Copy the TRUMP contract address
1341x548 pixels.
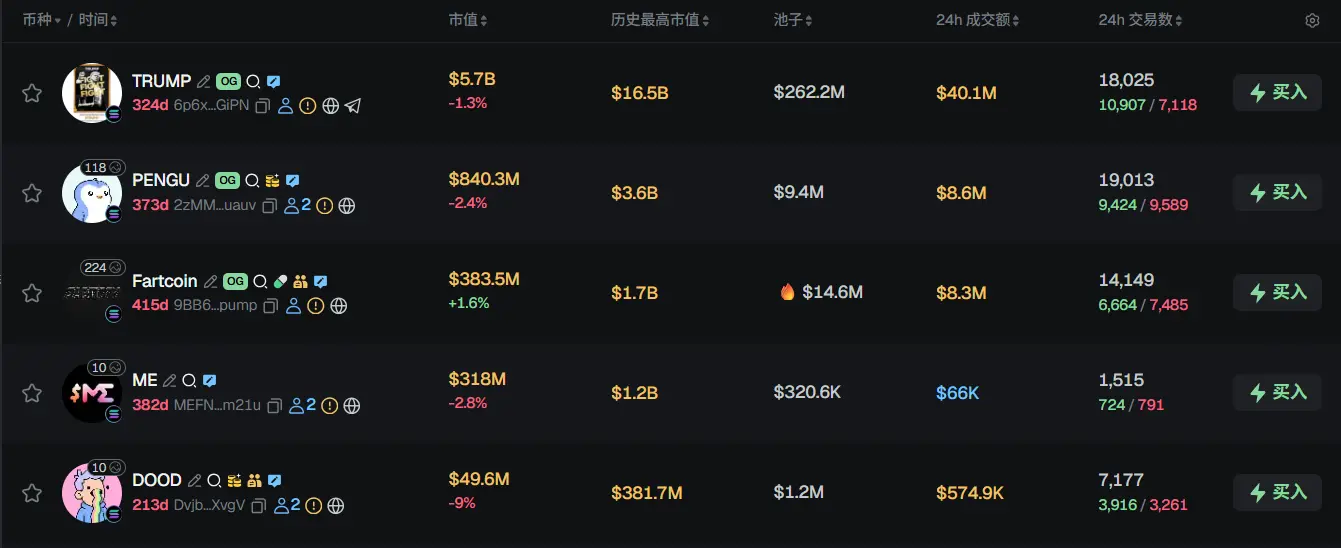(263, 105)
